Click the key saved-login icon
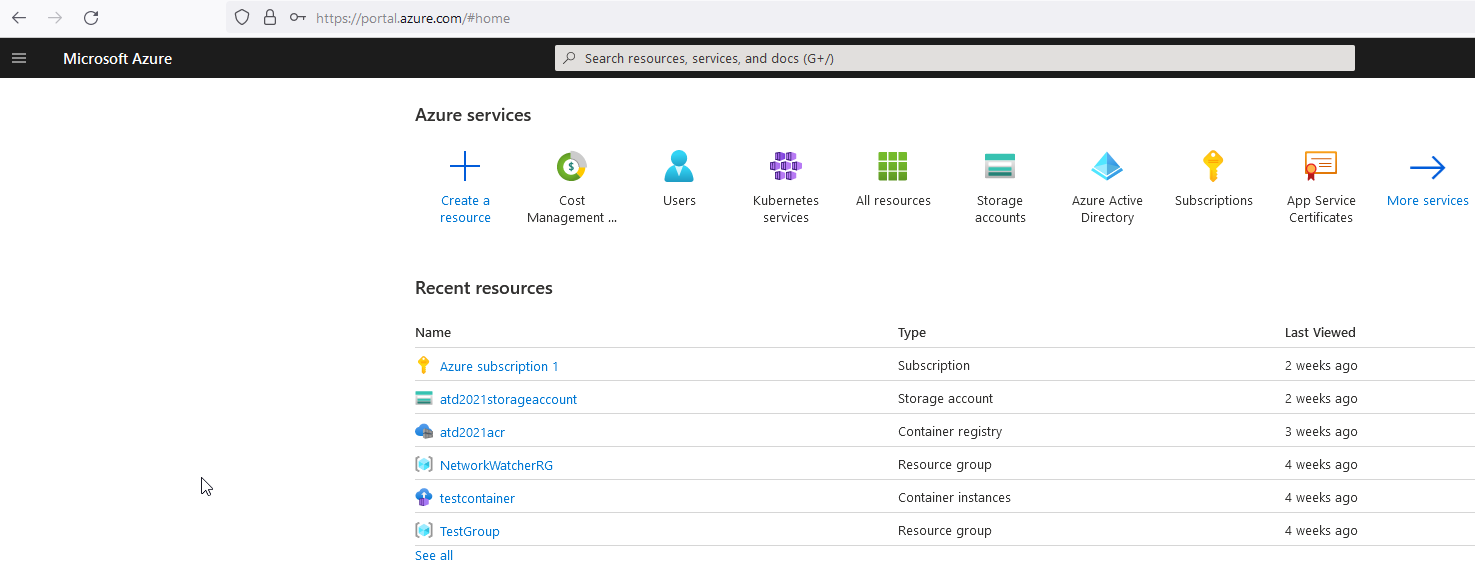The image size is (1475, 572). click(297, 18)
